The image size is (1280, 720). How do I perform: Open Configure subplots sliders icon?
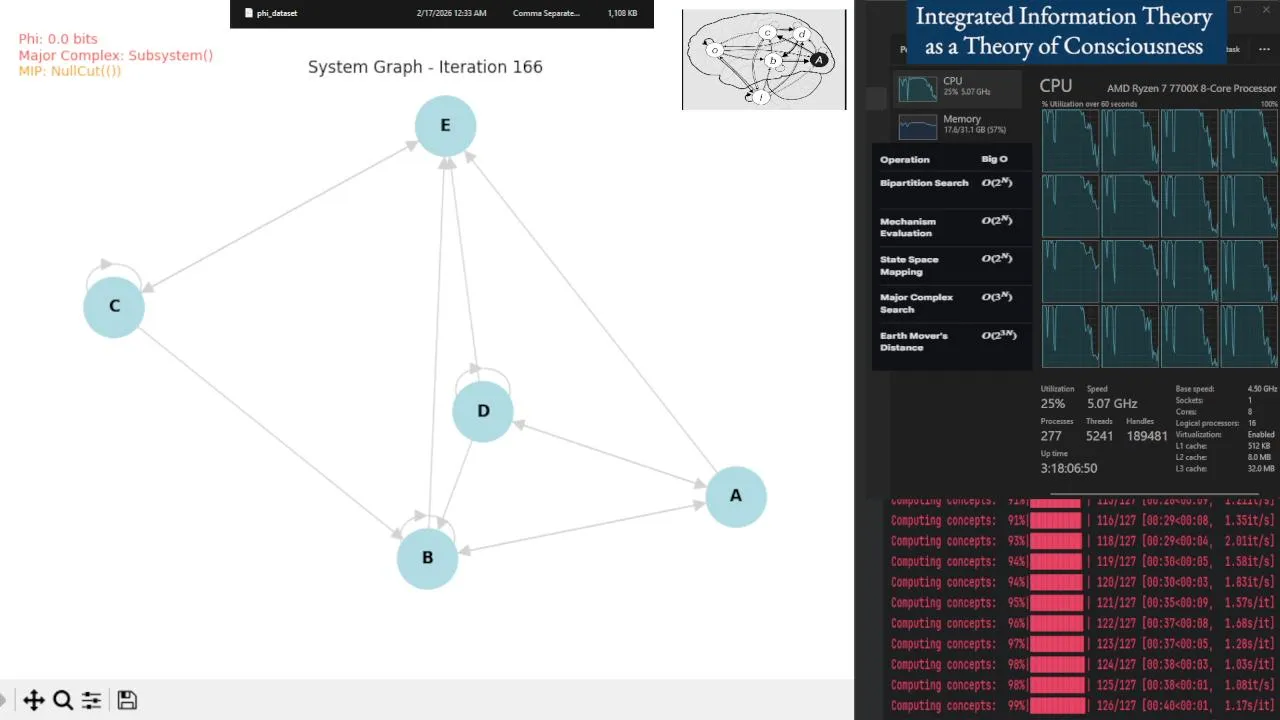91,700
